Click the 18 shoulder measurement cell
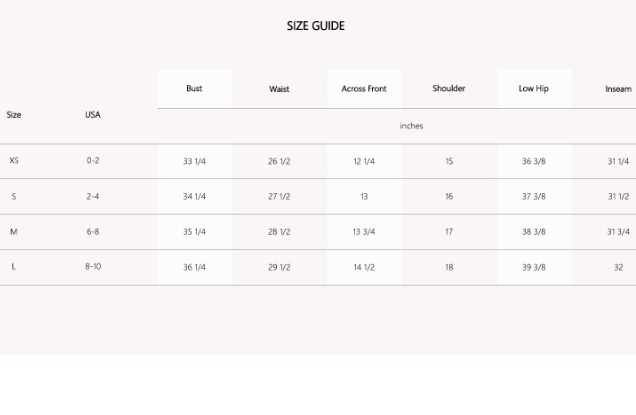This screenshot has width=636, height=415. pos(449,268)
